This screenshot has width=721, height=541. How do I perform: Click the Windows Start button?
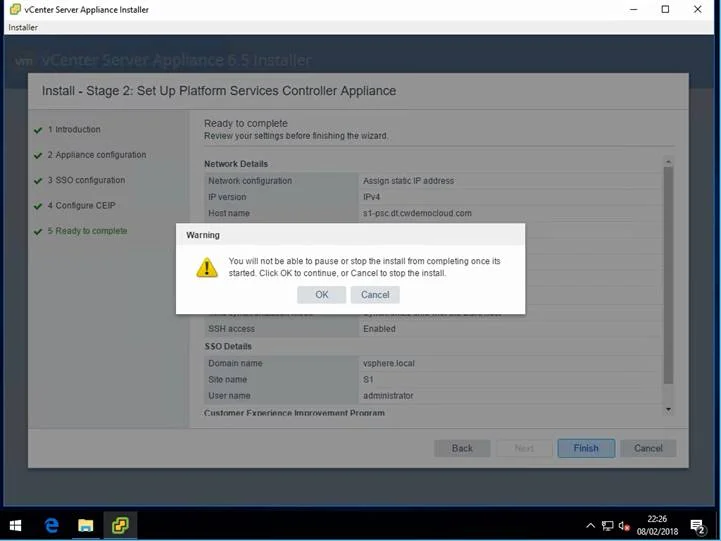[15, 525]
